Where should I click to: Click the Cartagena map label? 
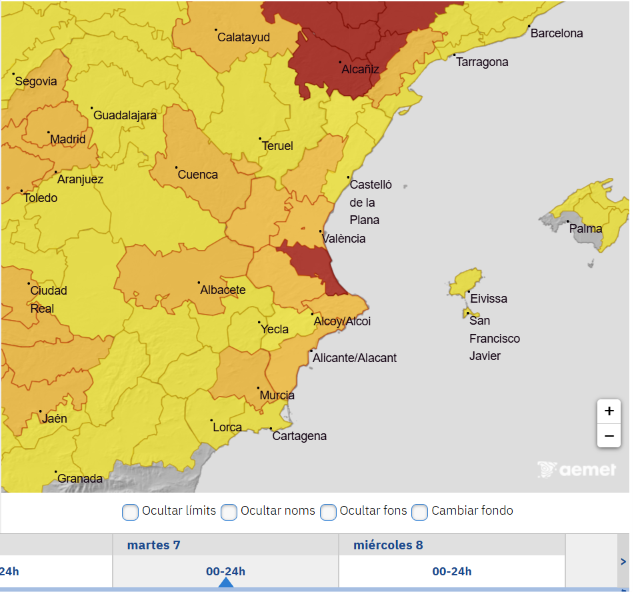[299, 436]
